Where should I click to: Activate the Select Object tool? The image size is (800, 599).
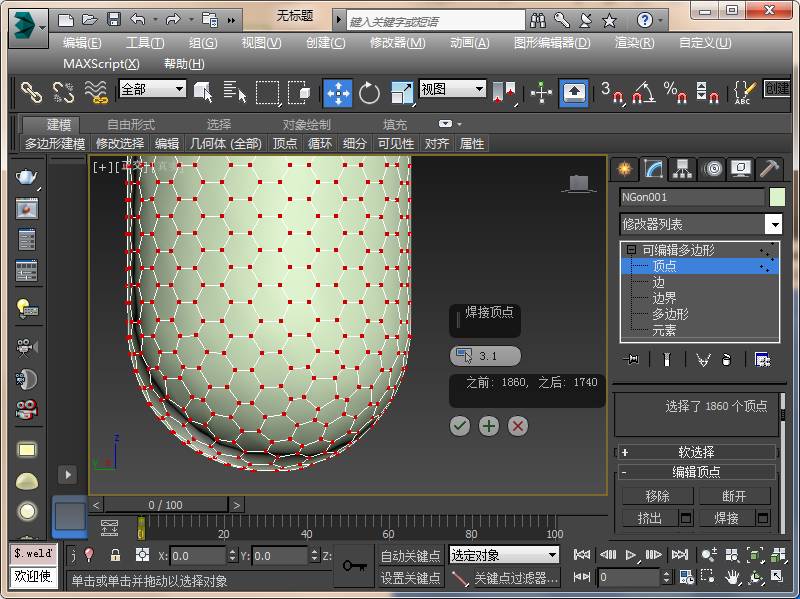[203, 92]
